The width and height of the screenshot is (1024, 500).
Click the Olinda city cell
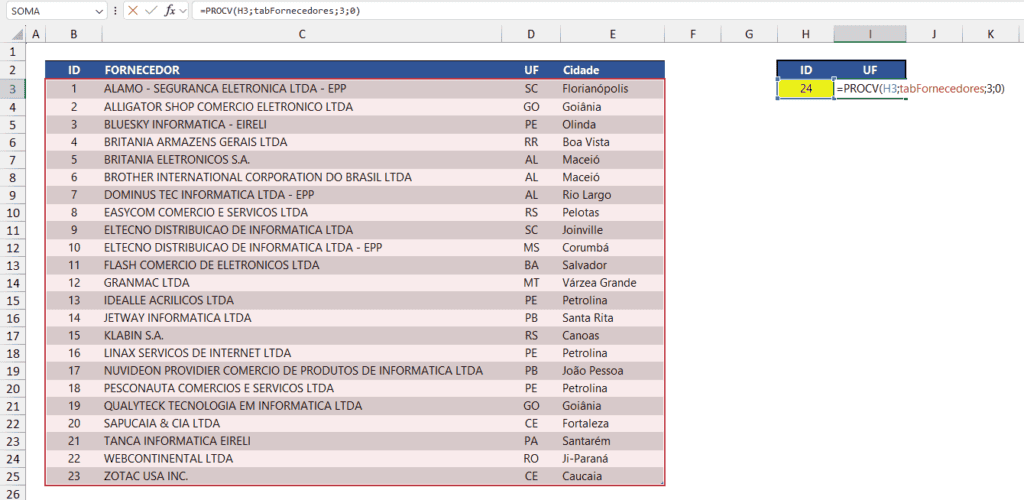[x=611, y=124]
